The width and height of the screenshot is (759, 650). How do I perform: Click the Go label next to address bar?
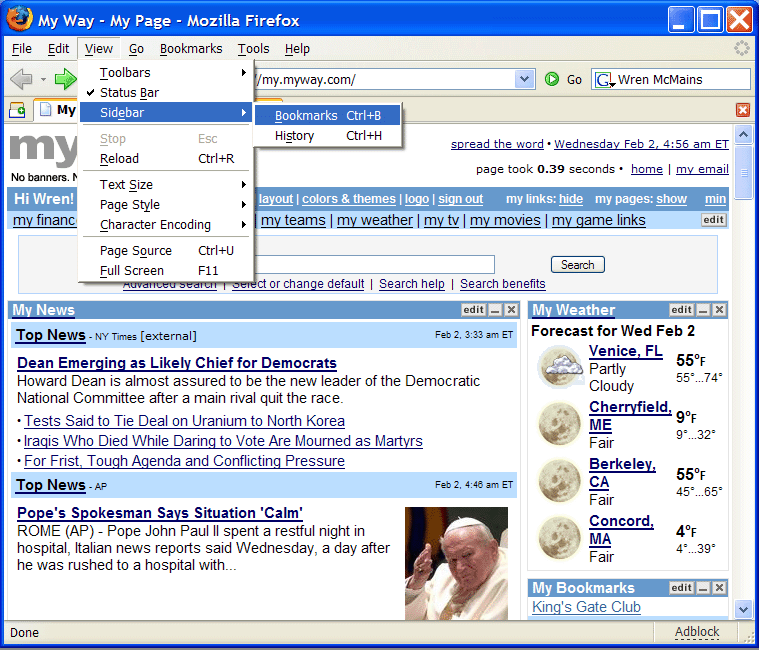point(574,79)
